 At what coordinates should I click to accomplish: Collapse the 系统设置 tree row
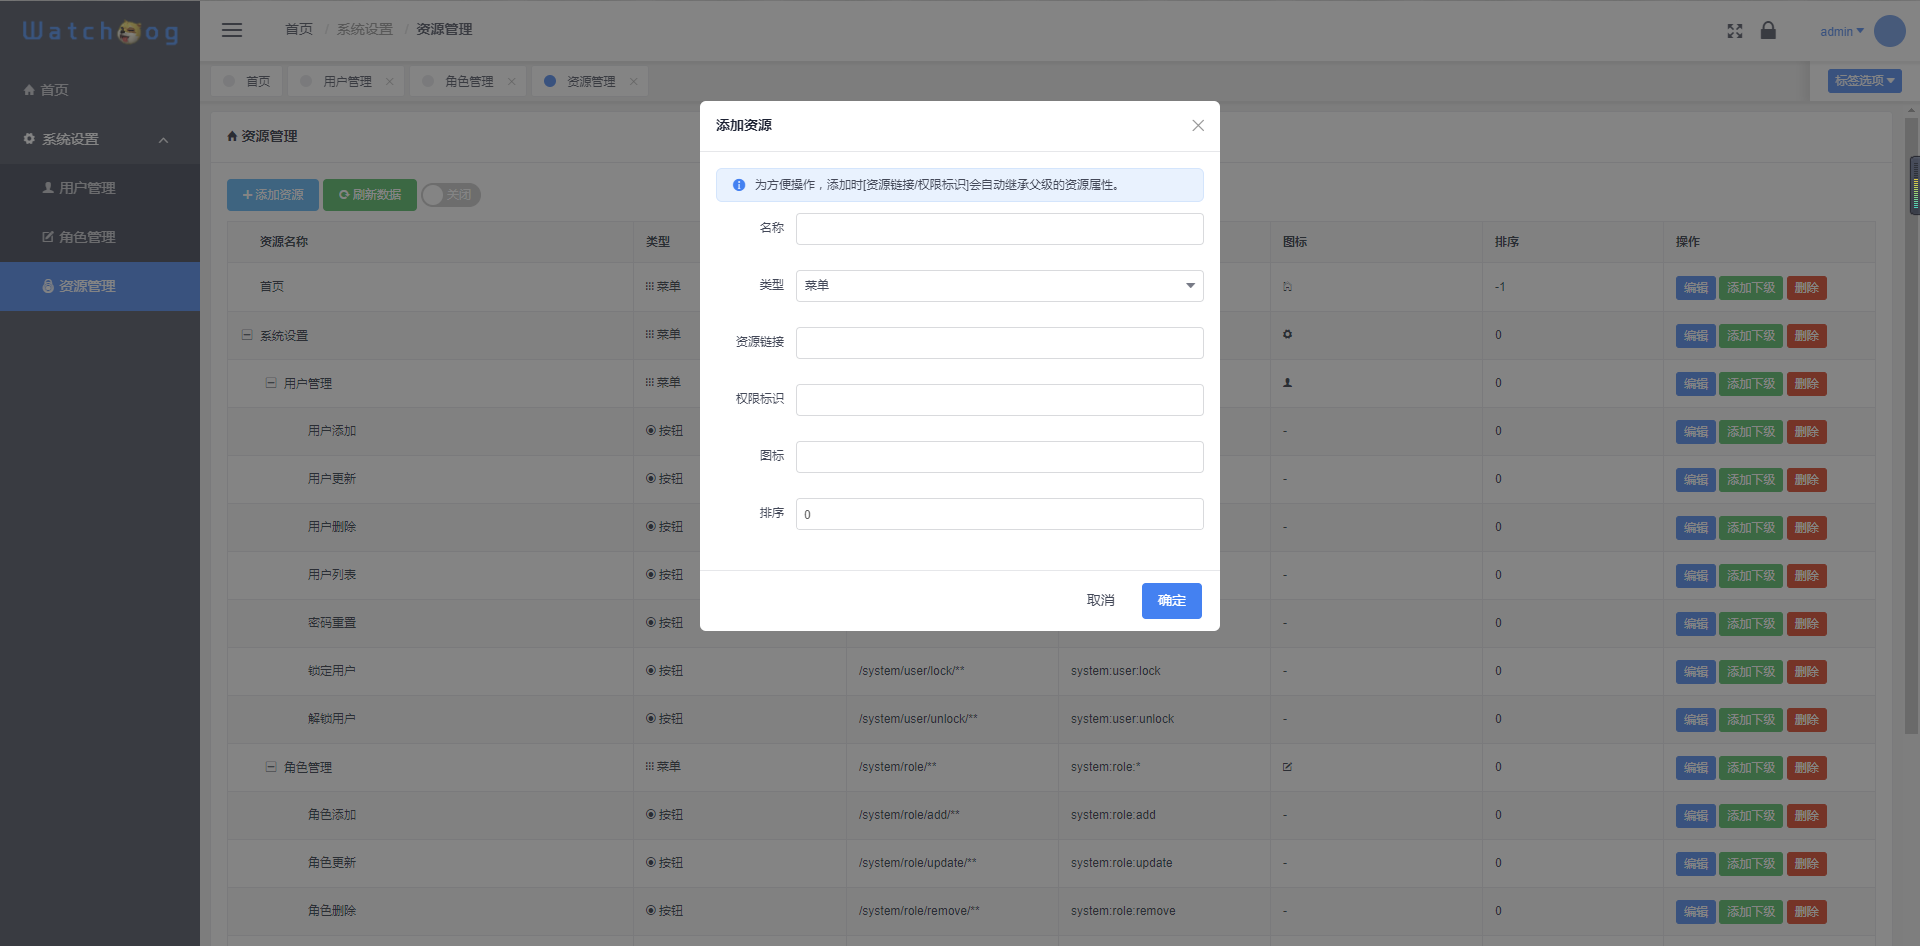247,335
